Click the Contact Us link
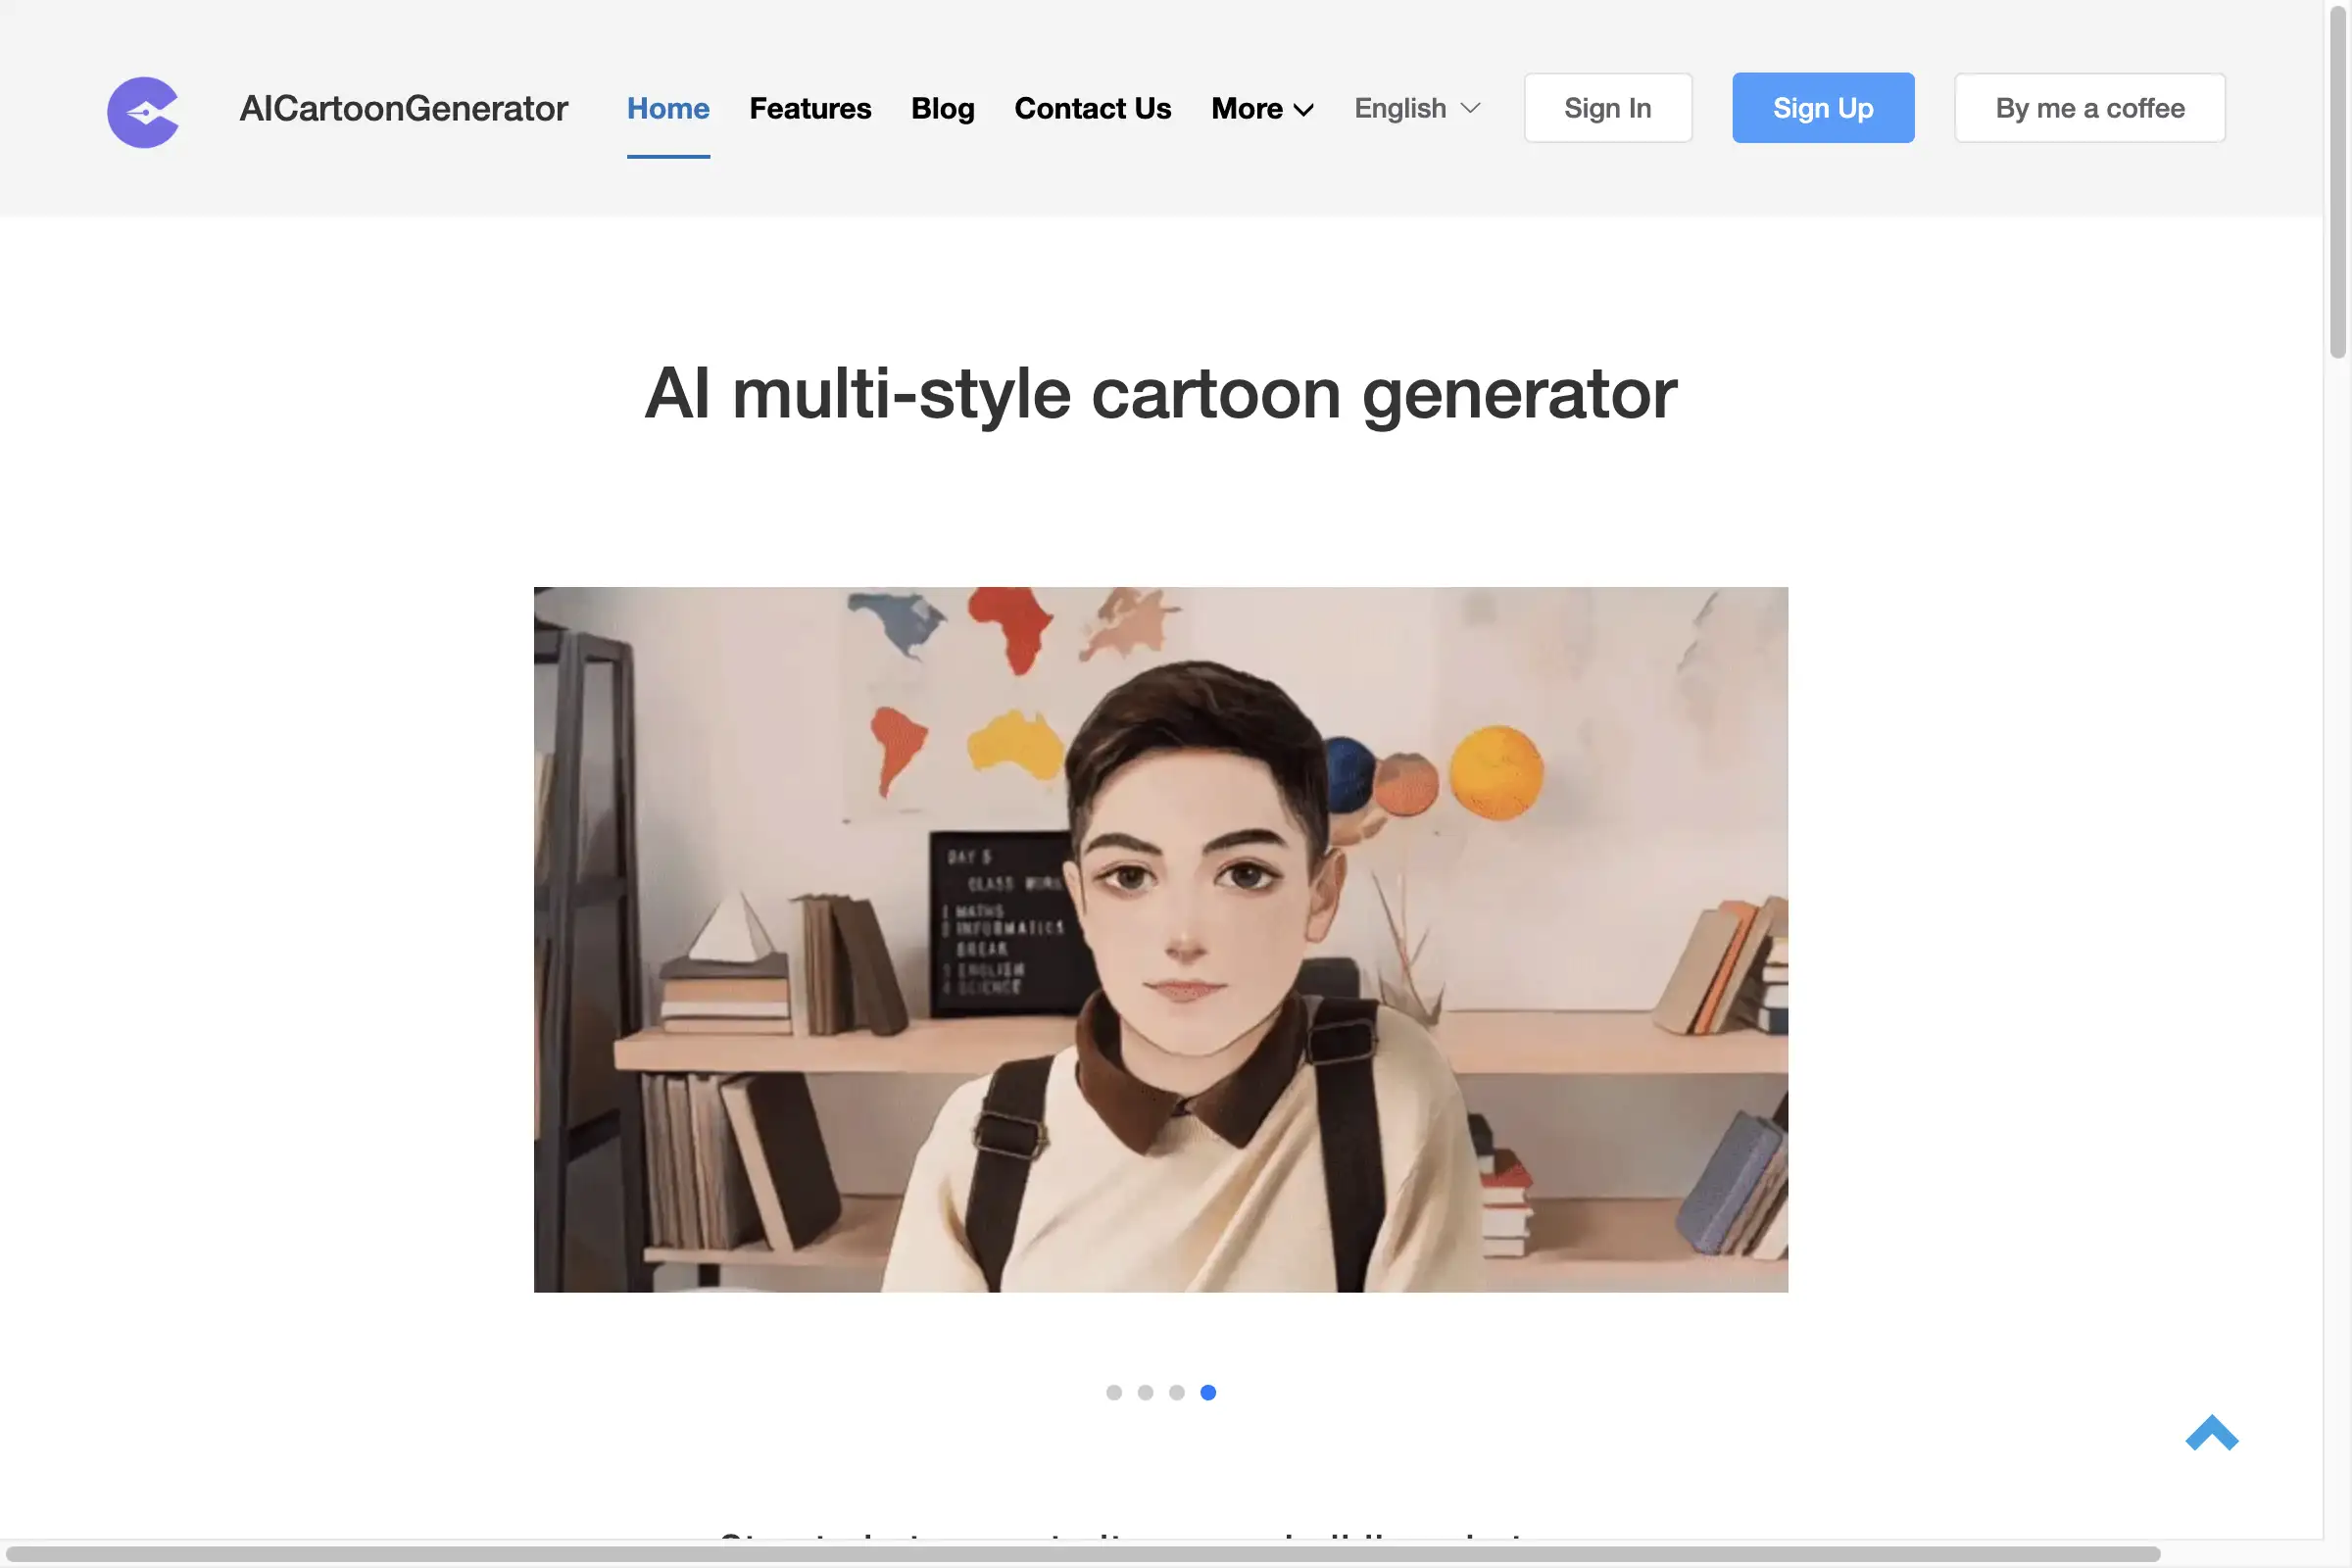 (x=1092, y=107)
